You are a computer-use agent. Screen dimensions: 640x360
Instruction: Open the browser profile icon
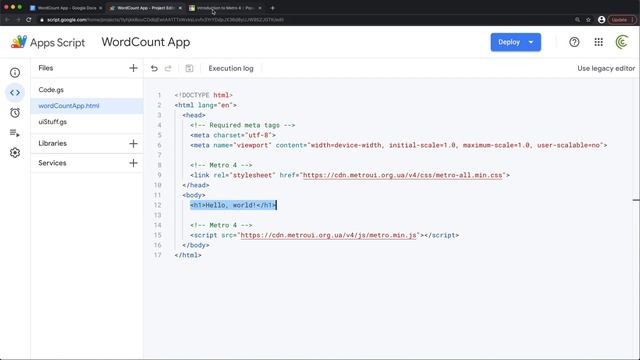coord(601,20)
